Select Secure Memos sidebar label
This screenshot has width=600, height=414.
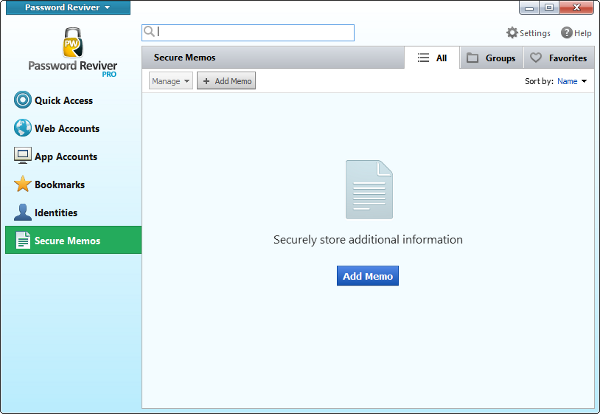click(67, 241)
